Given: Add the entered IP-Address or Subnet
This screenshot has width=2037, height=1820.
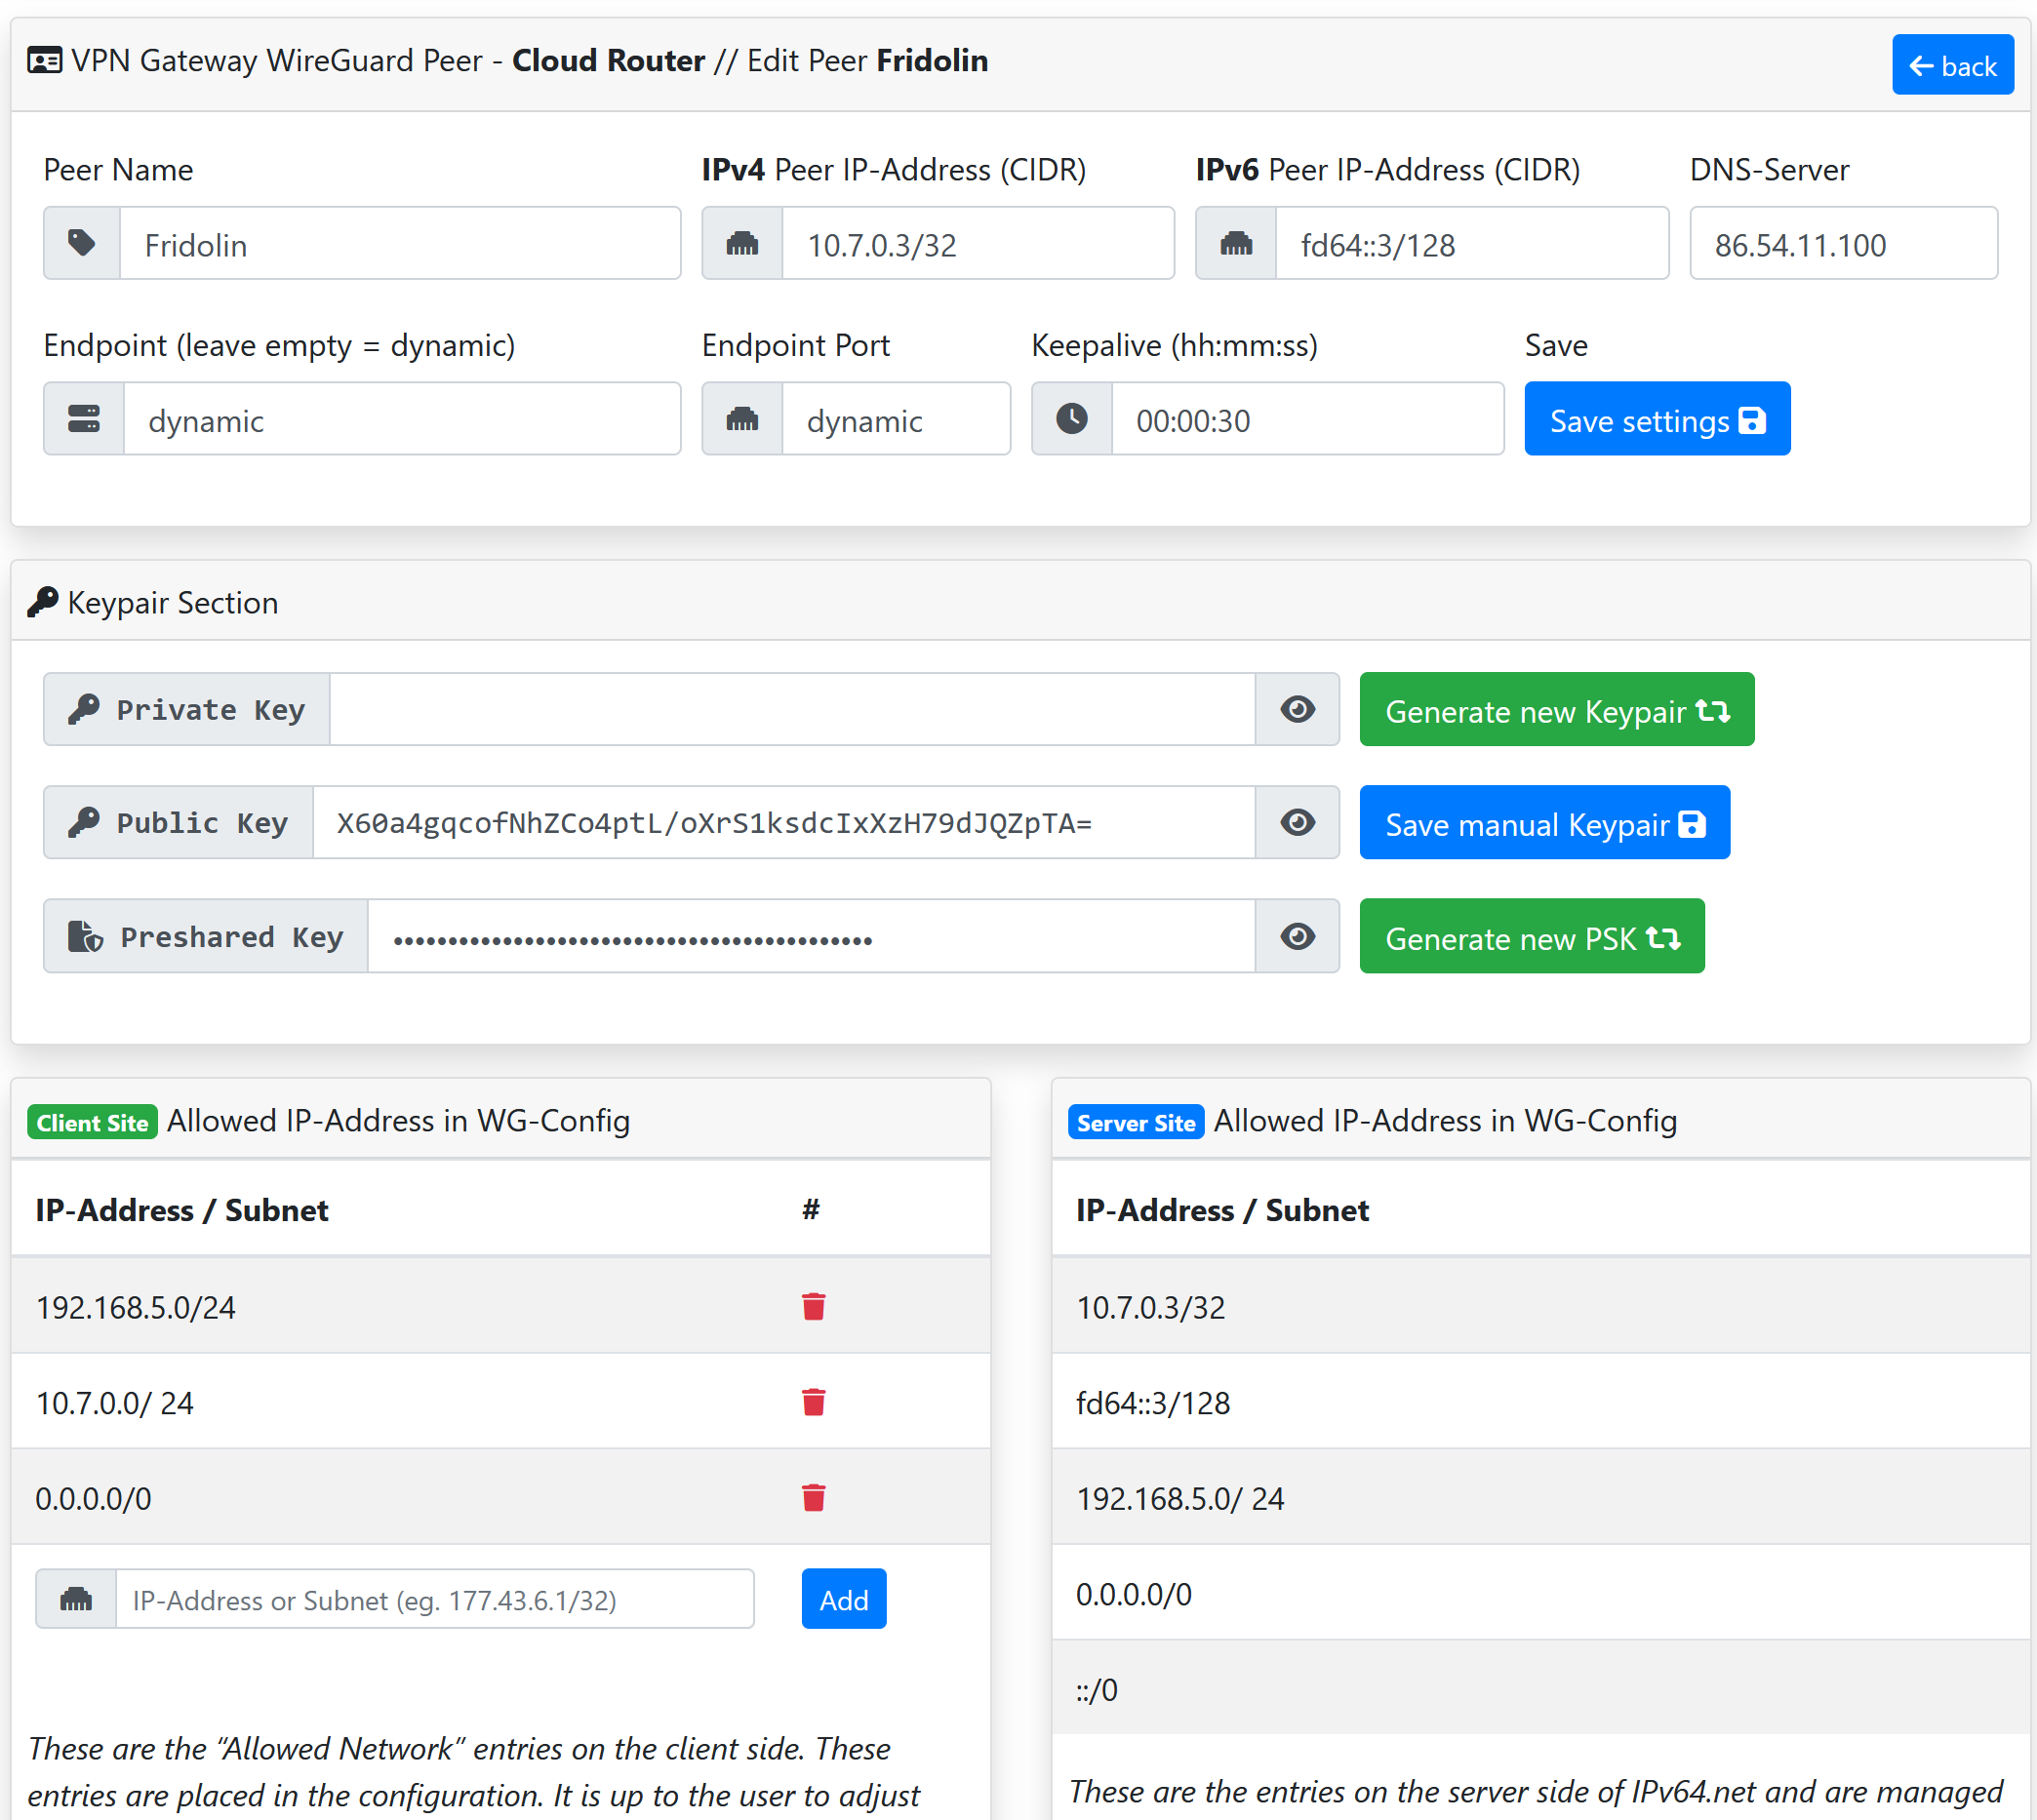Looking at the screenshot, I should [843, 1599].
